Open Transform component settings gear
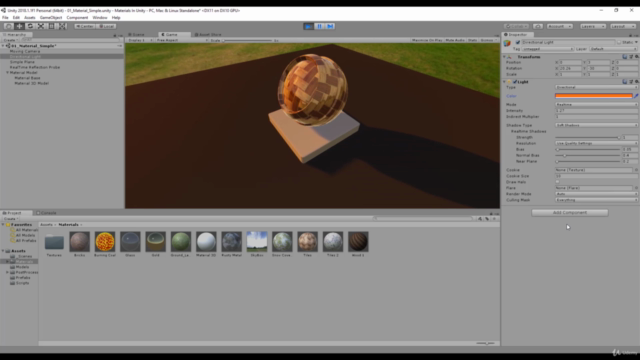The image size is (640, 360). [636, 57]
